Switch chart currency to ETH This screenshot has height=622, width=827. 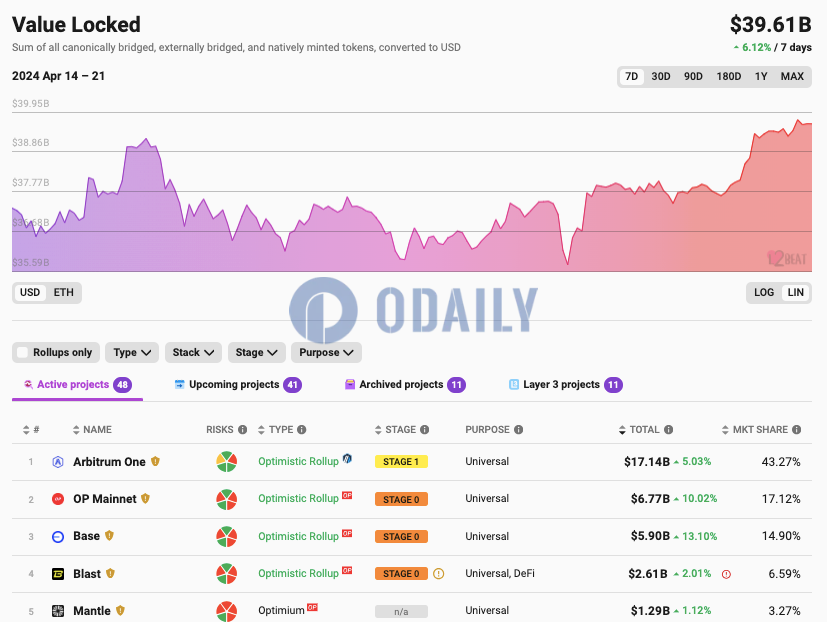click(x=63, y=292)
